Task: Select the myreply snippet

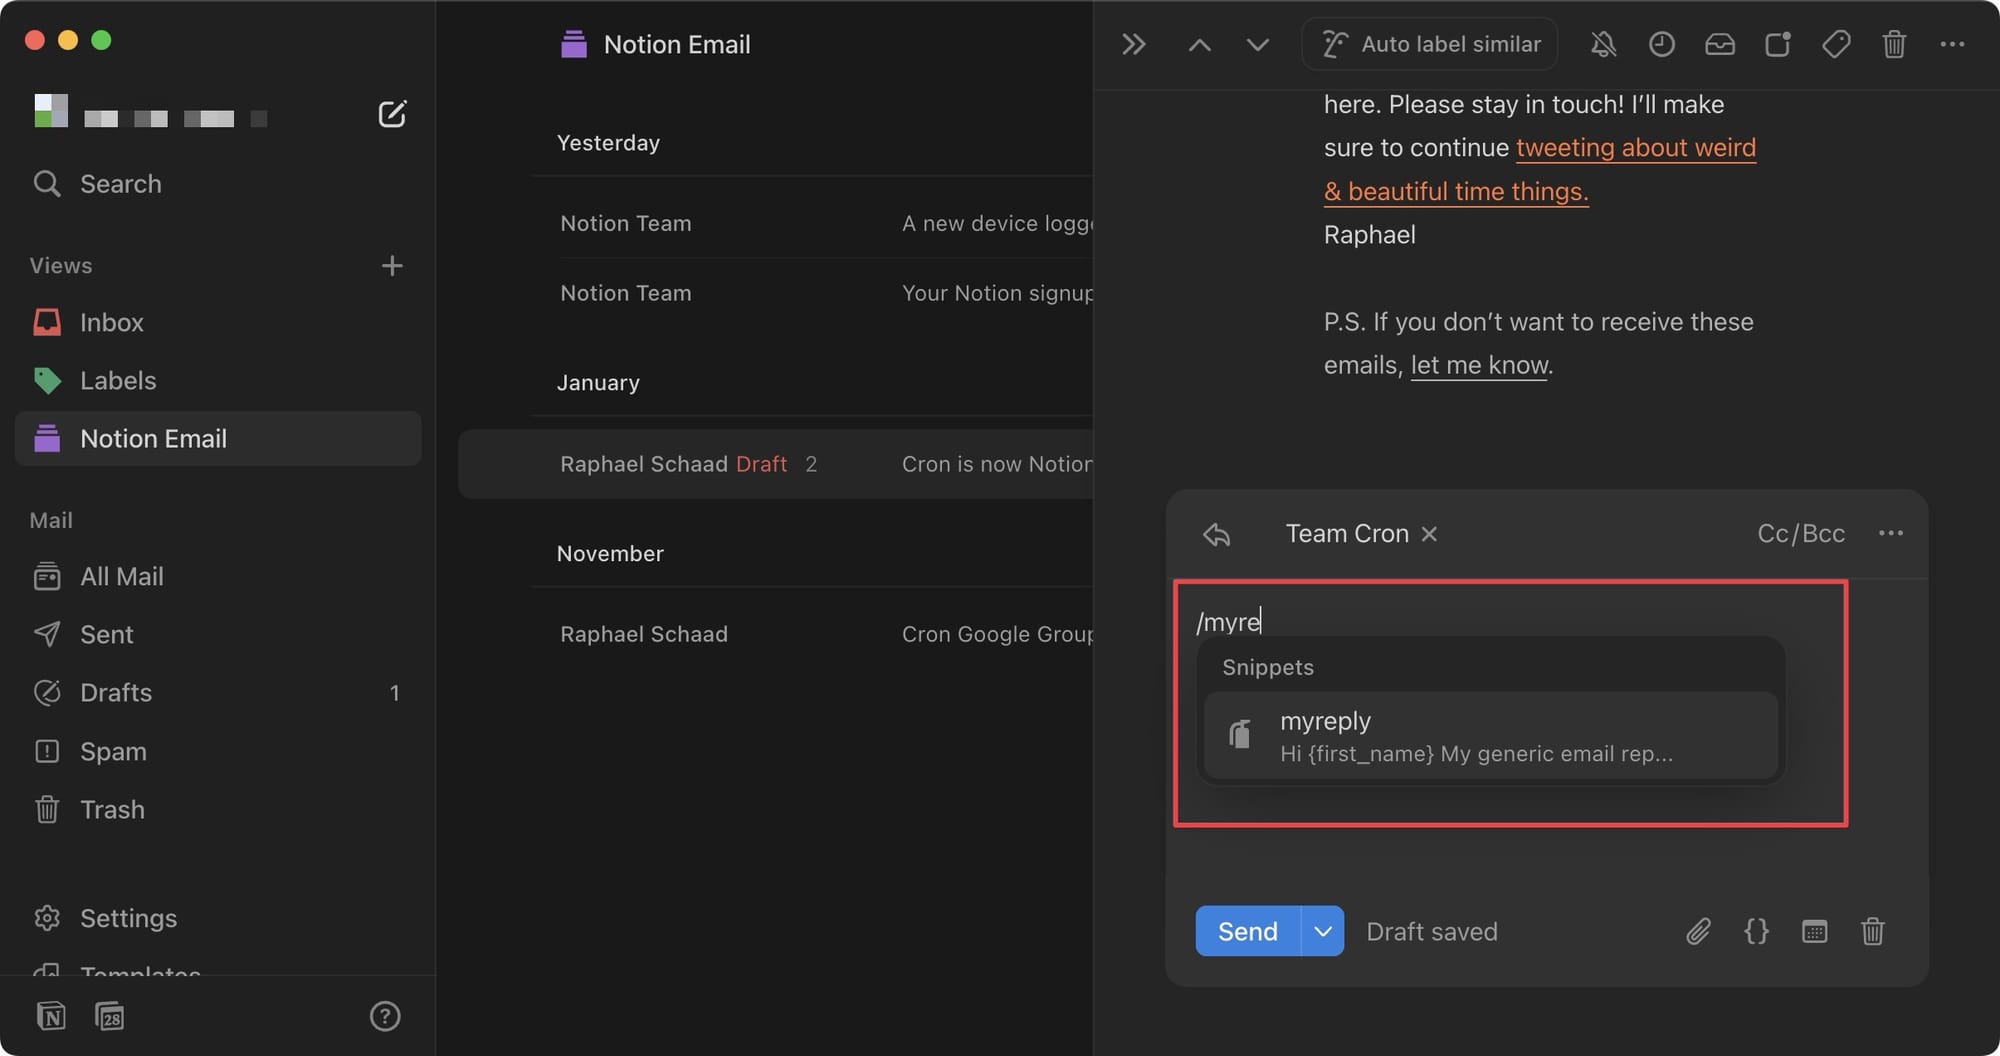Action: [1490, 736]
